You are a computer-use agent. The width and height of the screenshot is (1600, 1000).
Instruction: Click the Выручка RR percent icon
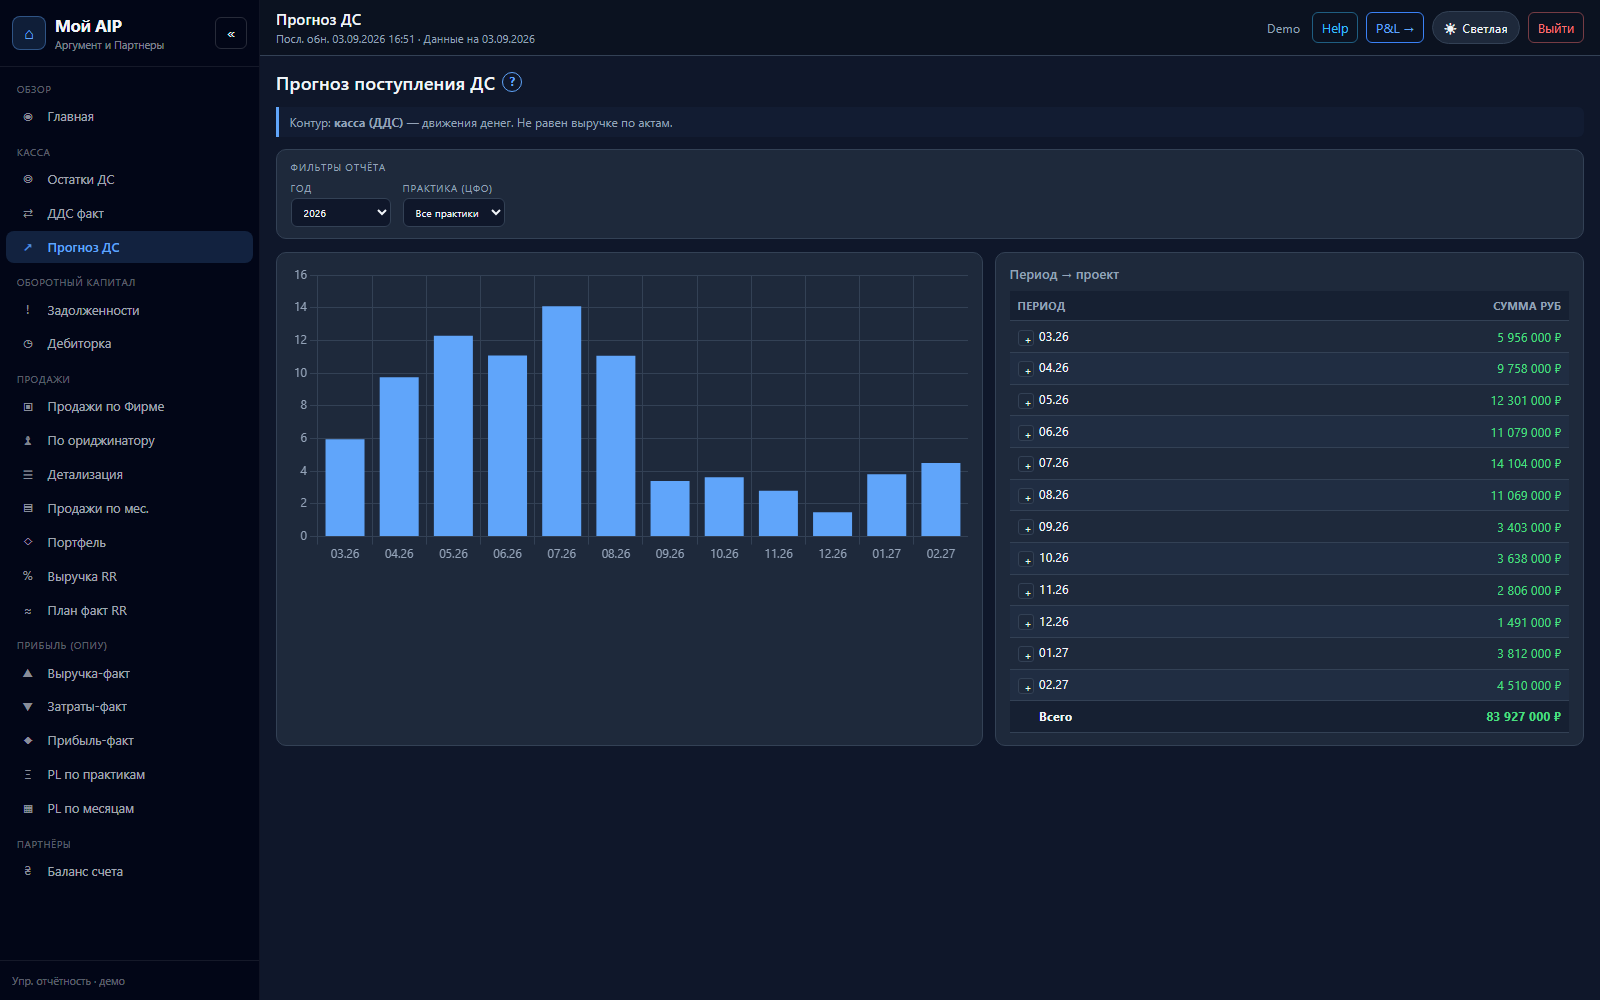tap(28, 577)
